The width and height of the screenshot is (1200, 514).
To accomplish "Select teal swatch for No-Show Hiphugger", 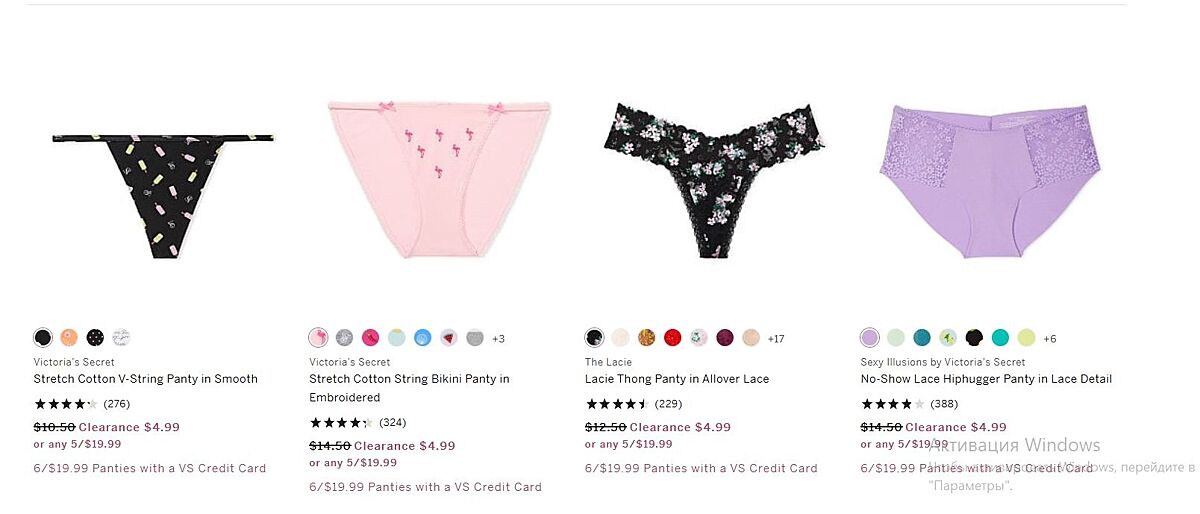I will pyautogui.click(x=922, y=338).
